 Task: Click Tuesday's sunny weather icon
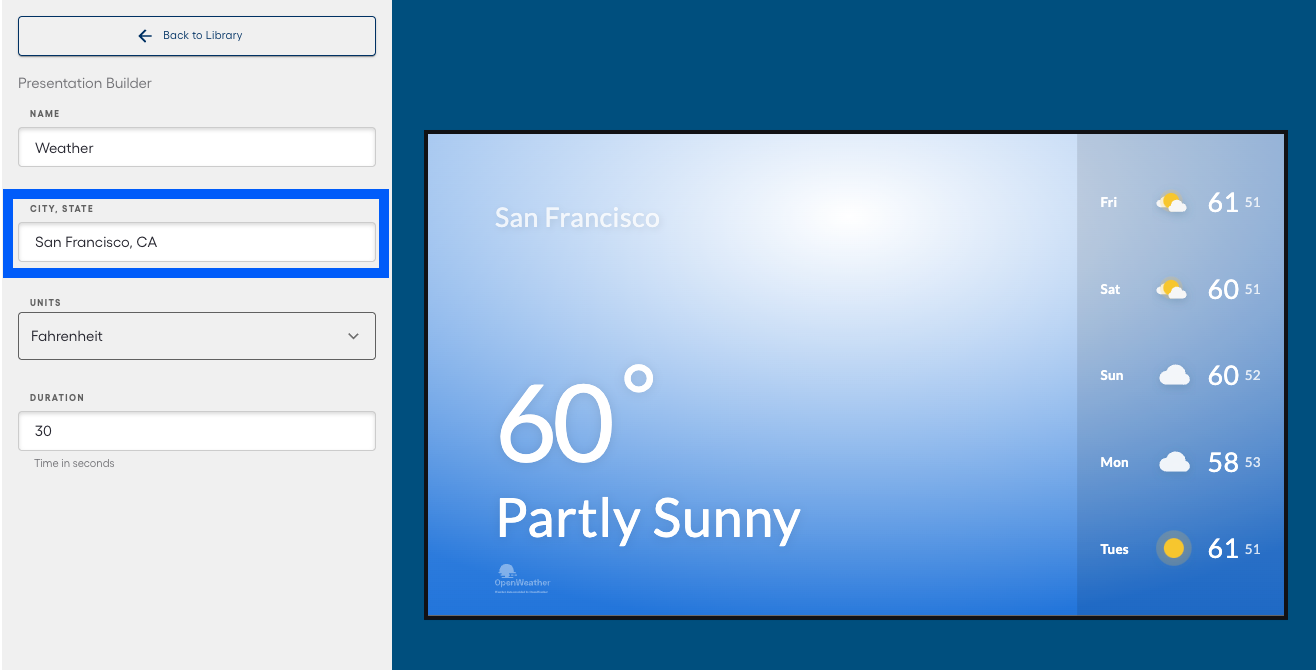1174,548
